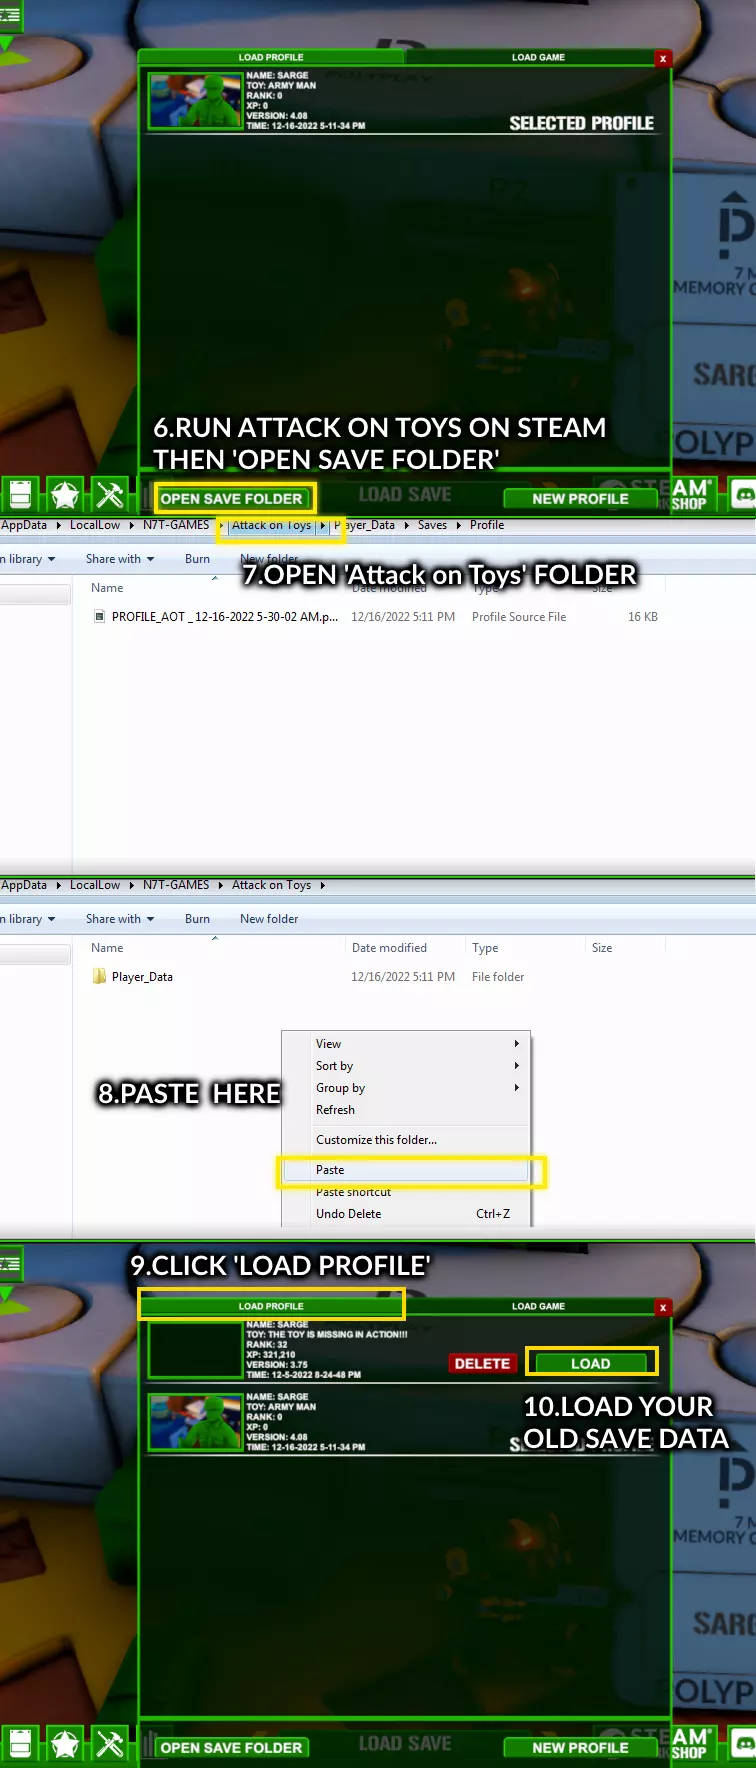This screenshot has height=1768, width=756.
Task: Close the step 6 Load Profile dialog with the red x
Action: point(662,58)
